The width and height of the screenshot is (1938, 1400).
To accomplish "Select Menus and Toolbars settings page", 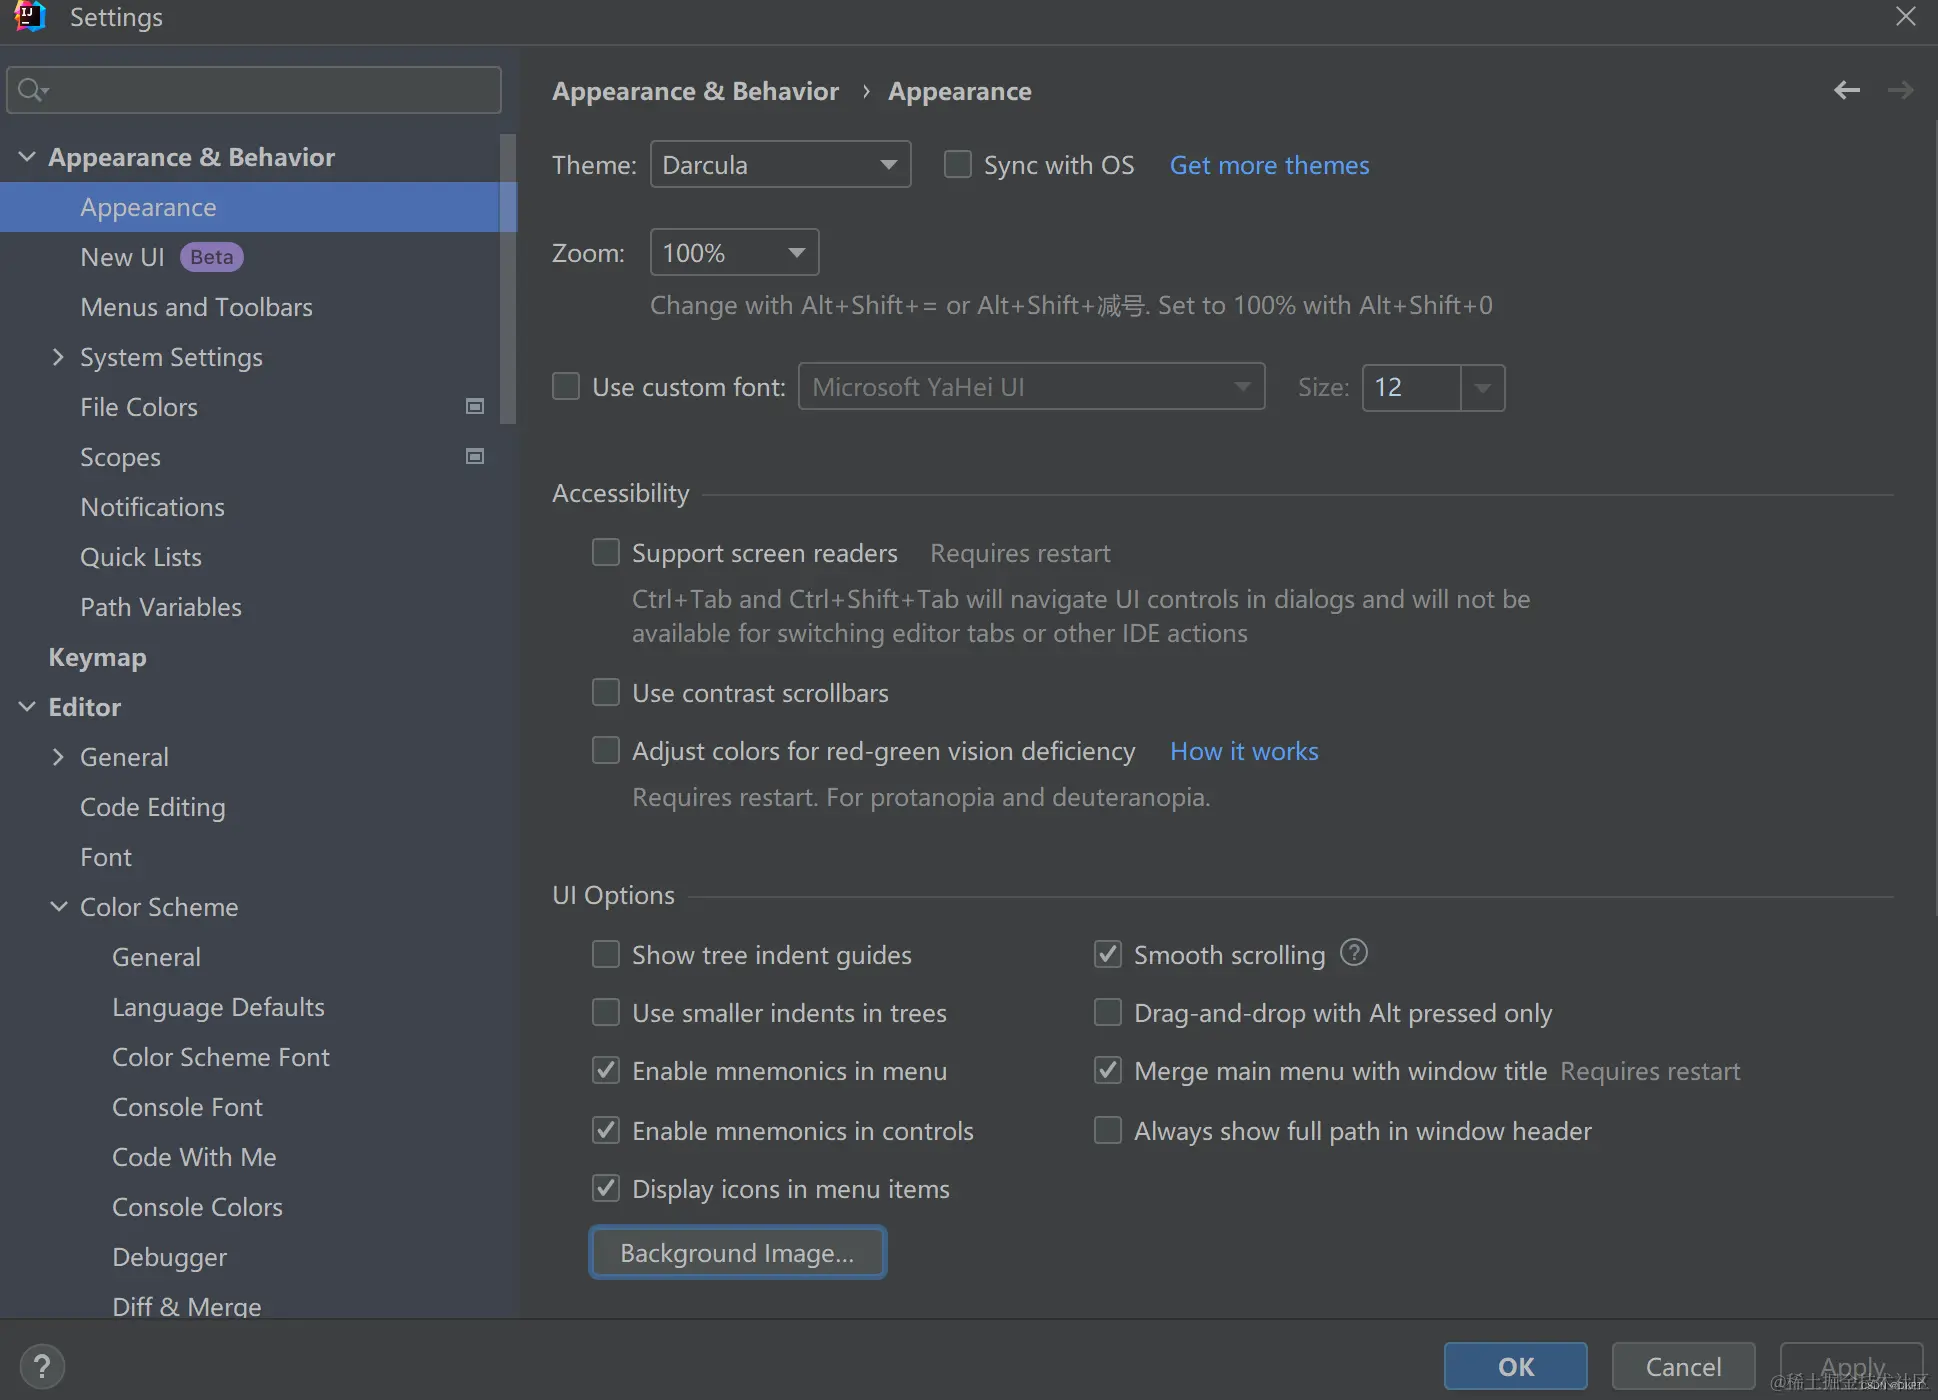I will (x=196, y=307).
